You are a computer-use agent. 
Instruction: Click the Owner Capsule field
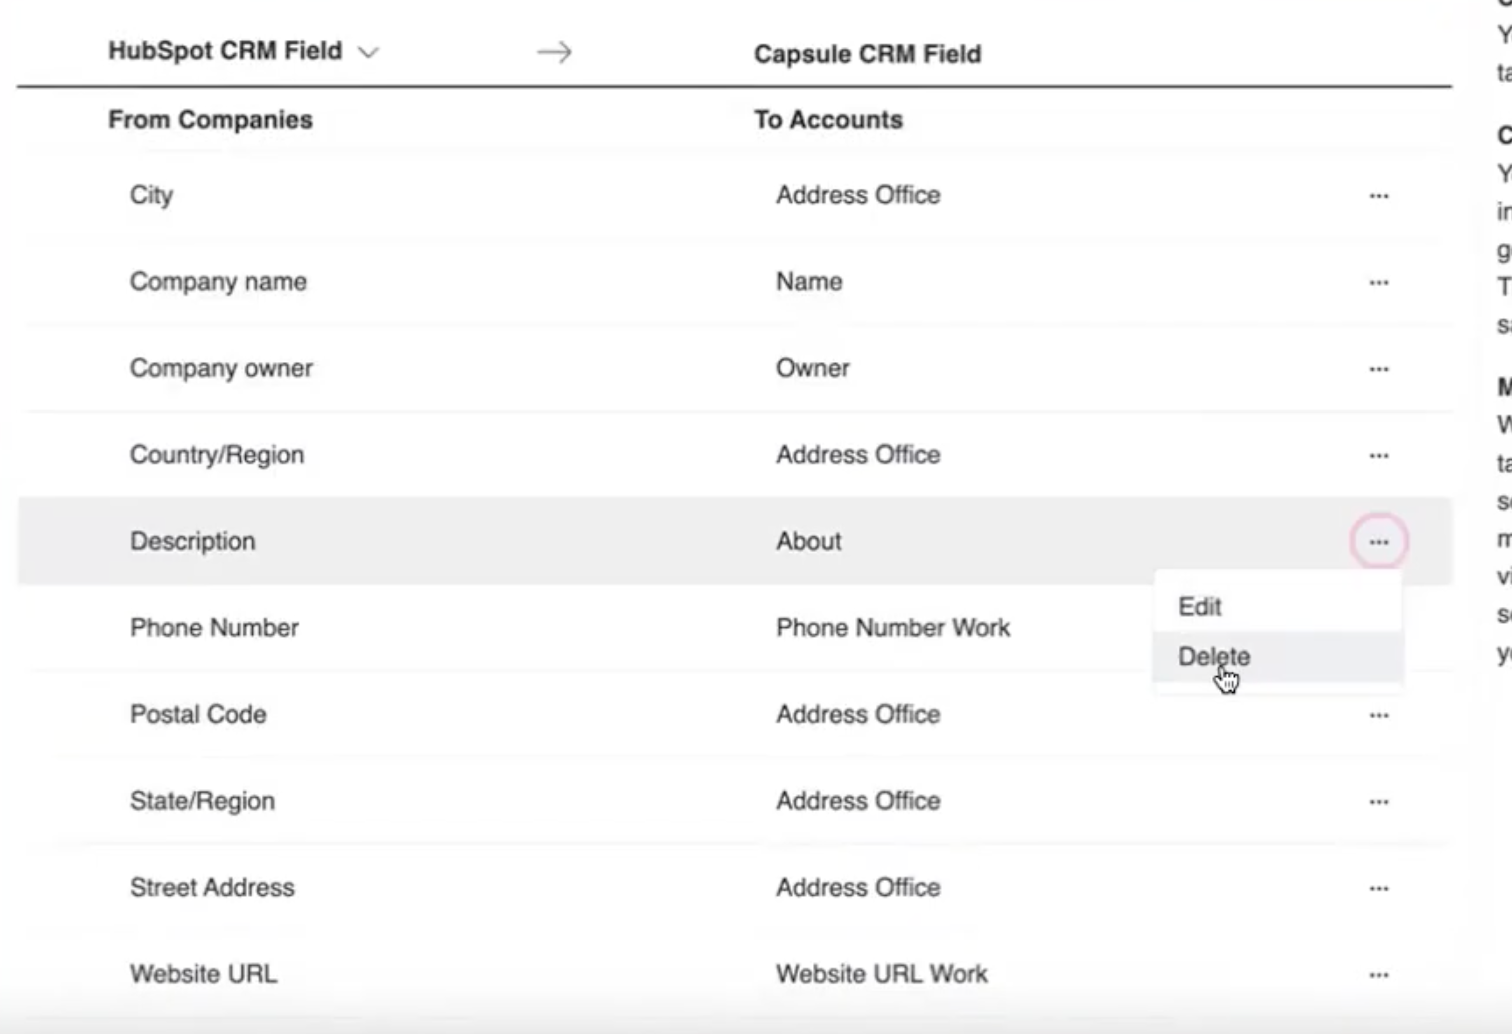click(x=813, y=368)
